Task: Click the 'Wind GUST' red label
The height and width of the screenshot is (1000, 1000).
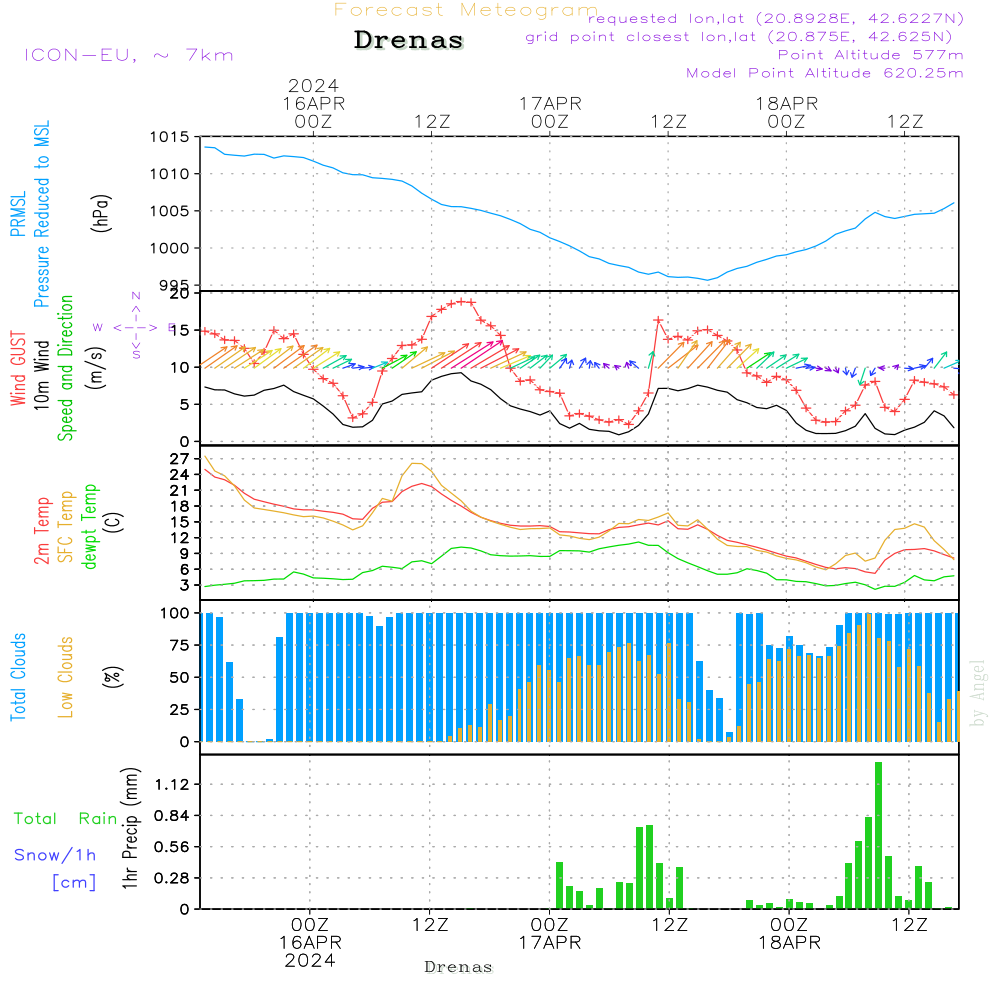Action: pos(18,369)
